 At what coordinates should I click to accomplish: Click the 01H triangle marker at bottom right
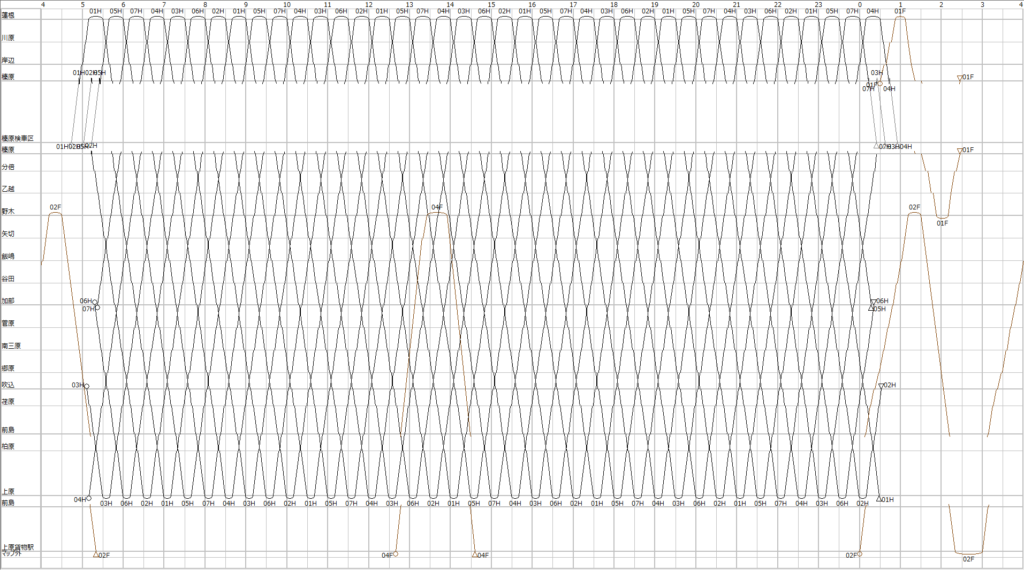(x=879, y=498)
